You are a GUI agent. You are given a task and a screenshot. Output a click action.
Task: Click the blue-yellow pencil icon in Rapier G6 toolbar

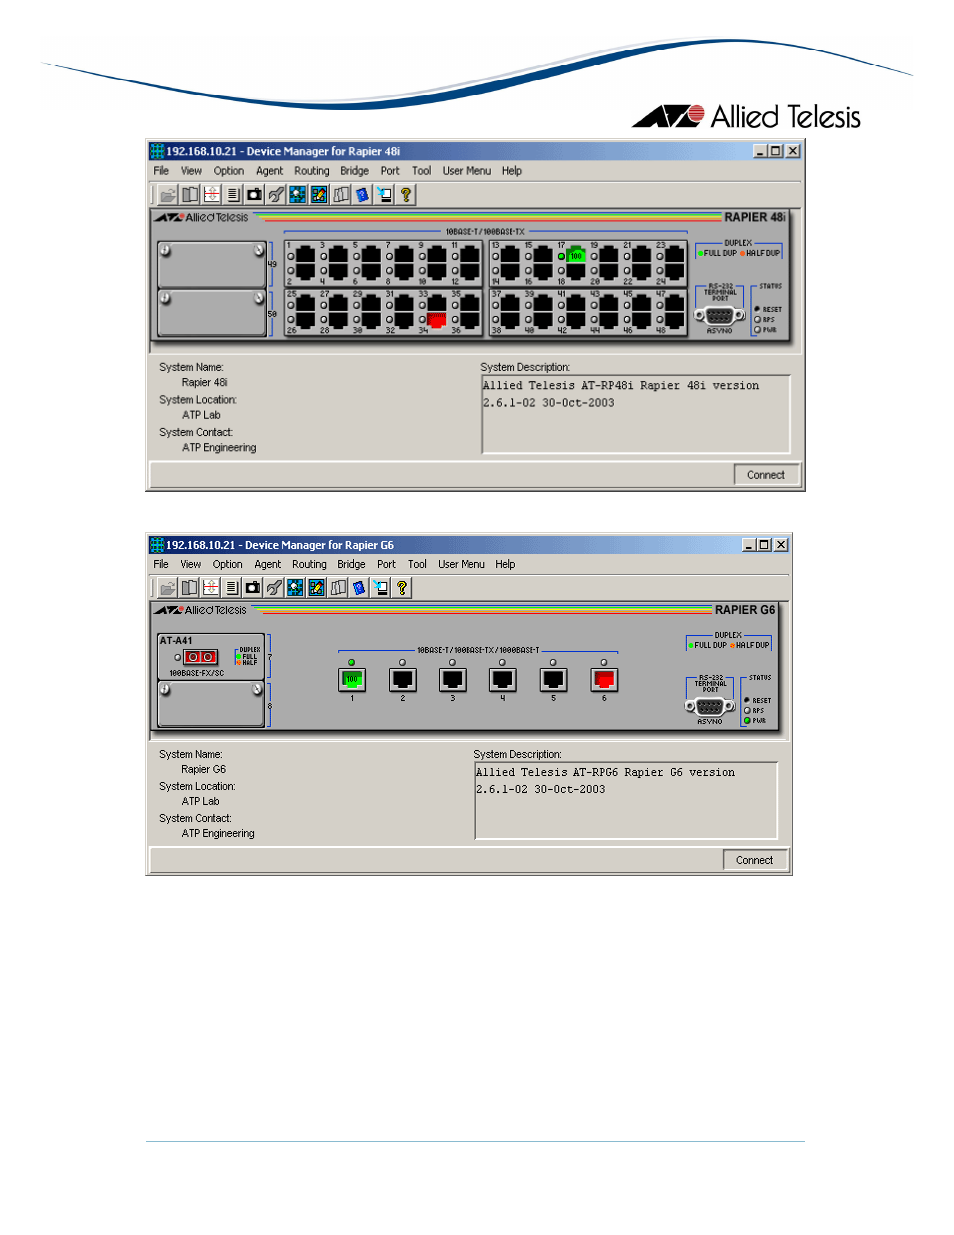[x=317, y=588]
